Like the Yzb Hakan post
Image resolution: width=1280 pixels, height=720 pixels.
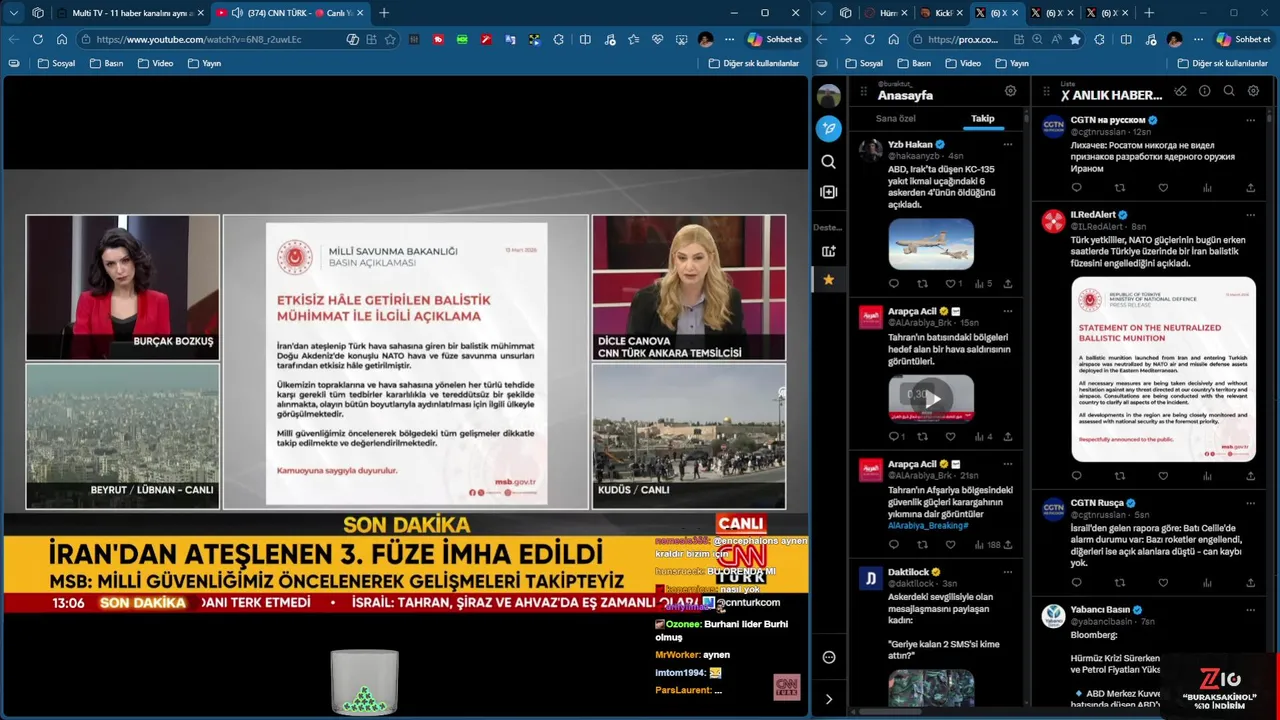pos(950,283)
